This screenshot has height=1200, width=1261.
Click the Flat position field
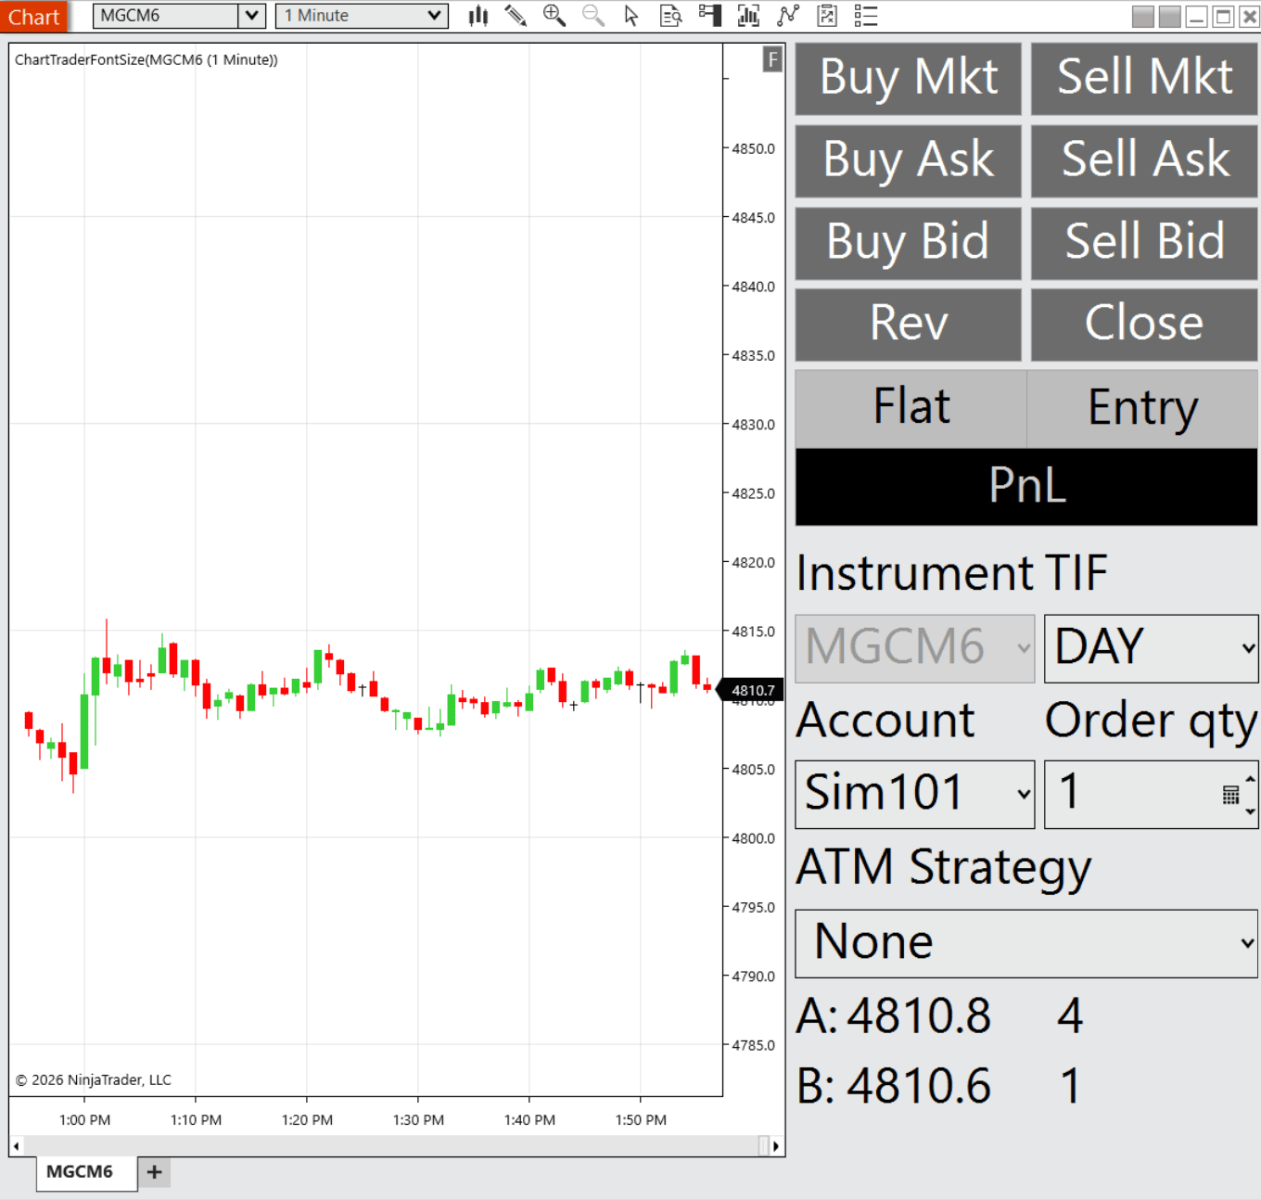pos(911,408)
